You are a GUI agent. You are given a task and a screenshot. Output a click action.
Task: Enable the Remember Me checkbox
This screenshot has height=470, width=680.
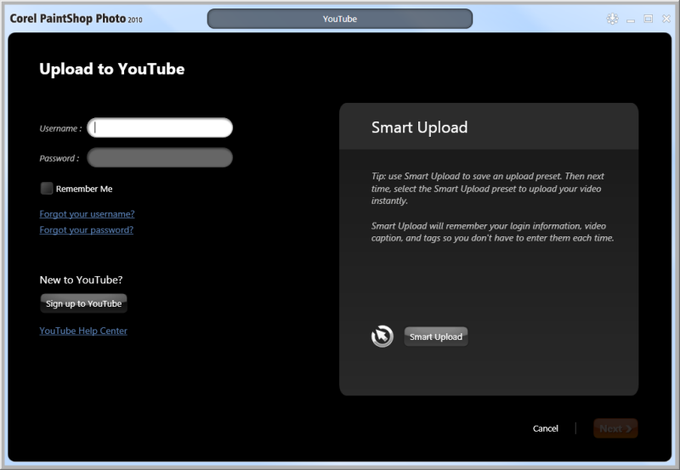click(46, 188)
